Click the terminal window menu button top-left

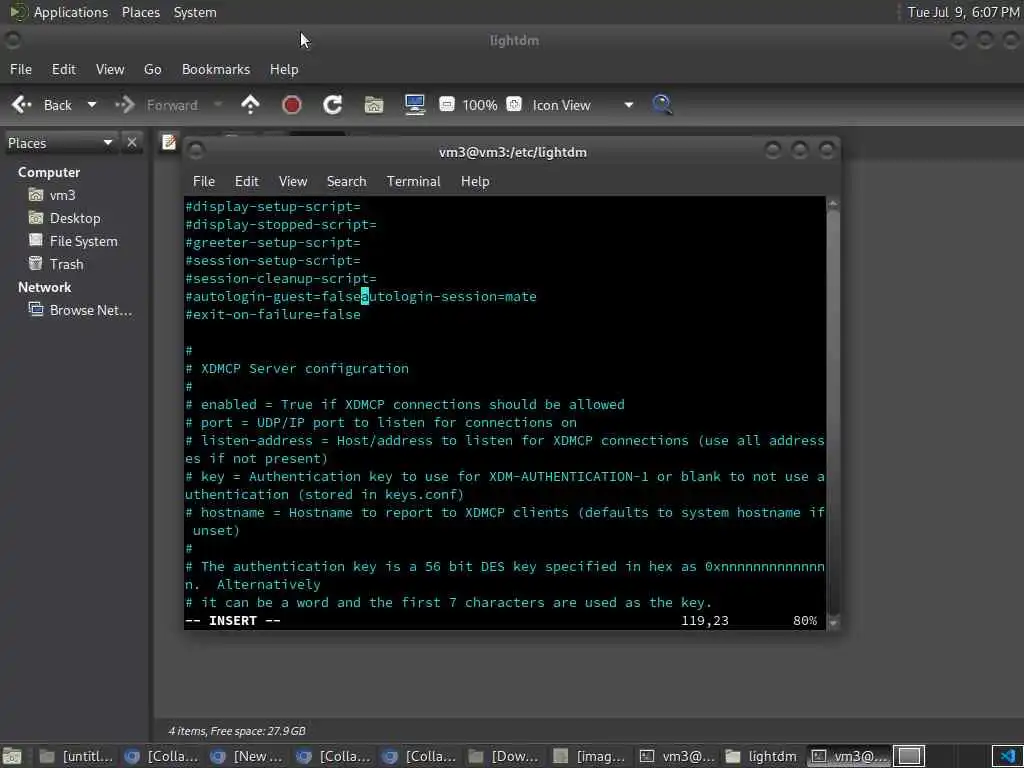195,151
